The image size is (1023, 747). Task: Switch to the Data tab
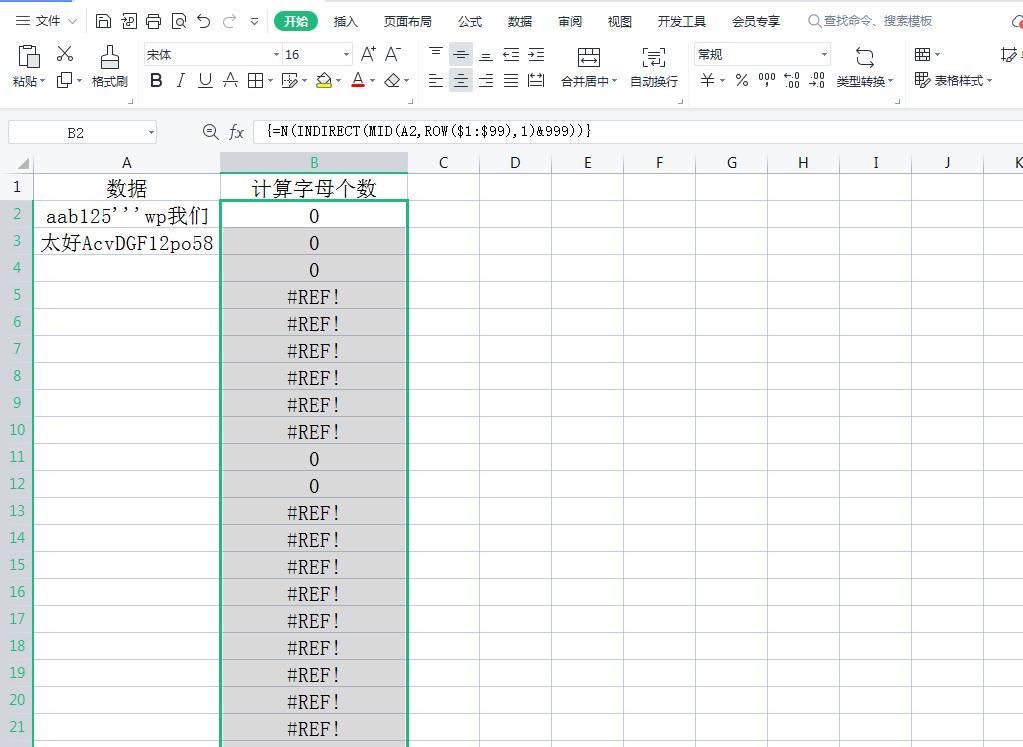coord(520,22)
